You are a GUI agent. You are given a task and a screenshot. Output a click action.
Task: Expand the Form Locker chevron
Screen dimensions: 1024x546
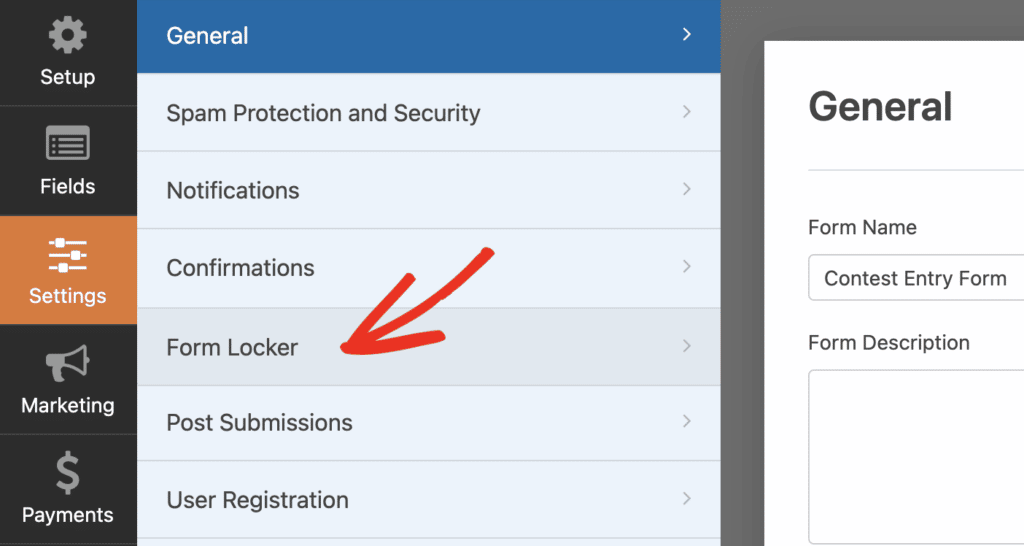[687, 346]
